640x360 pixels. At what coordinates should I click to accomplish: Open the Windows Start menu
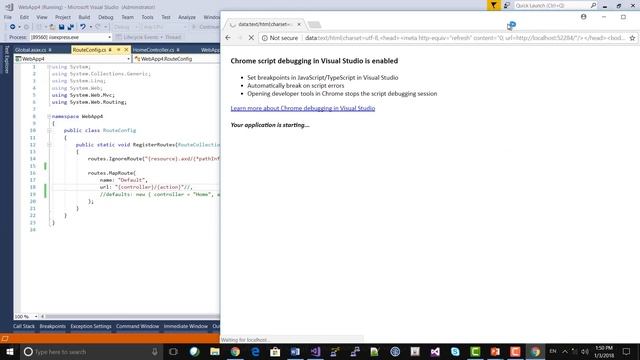pos(9,351)
